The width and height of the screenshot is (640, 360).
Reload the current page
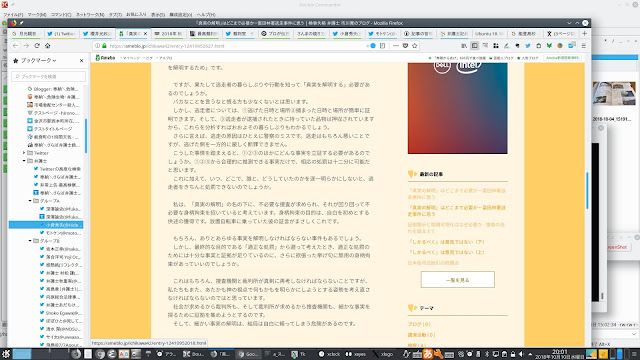(37, 46)
